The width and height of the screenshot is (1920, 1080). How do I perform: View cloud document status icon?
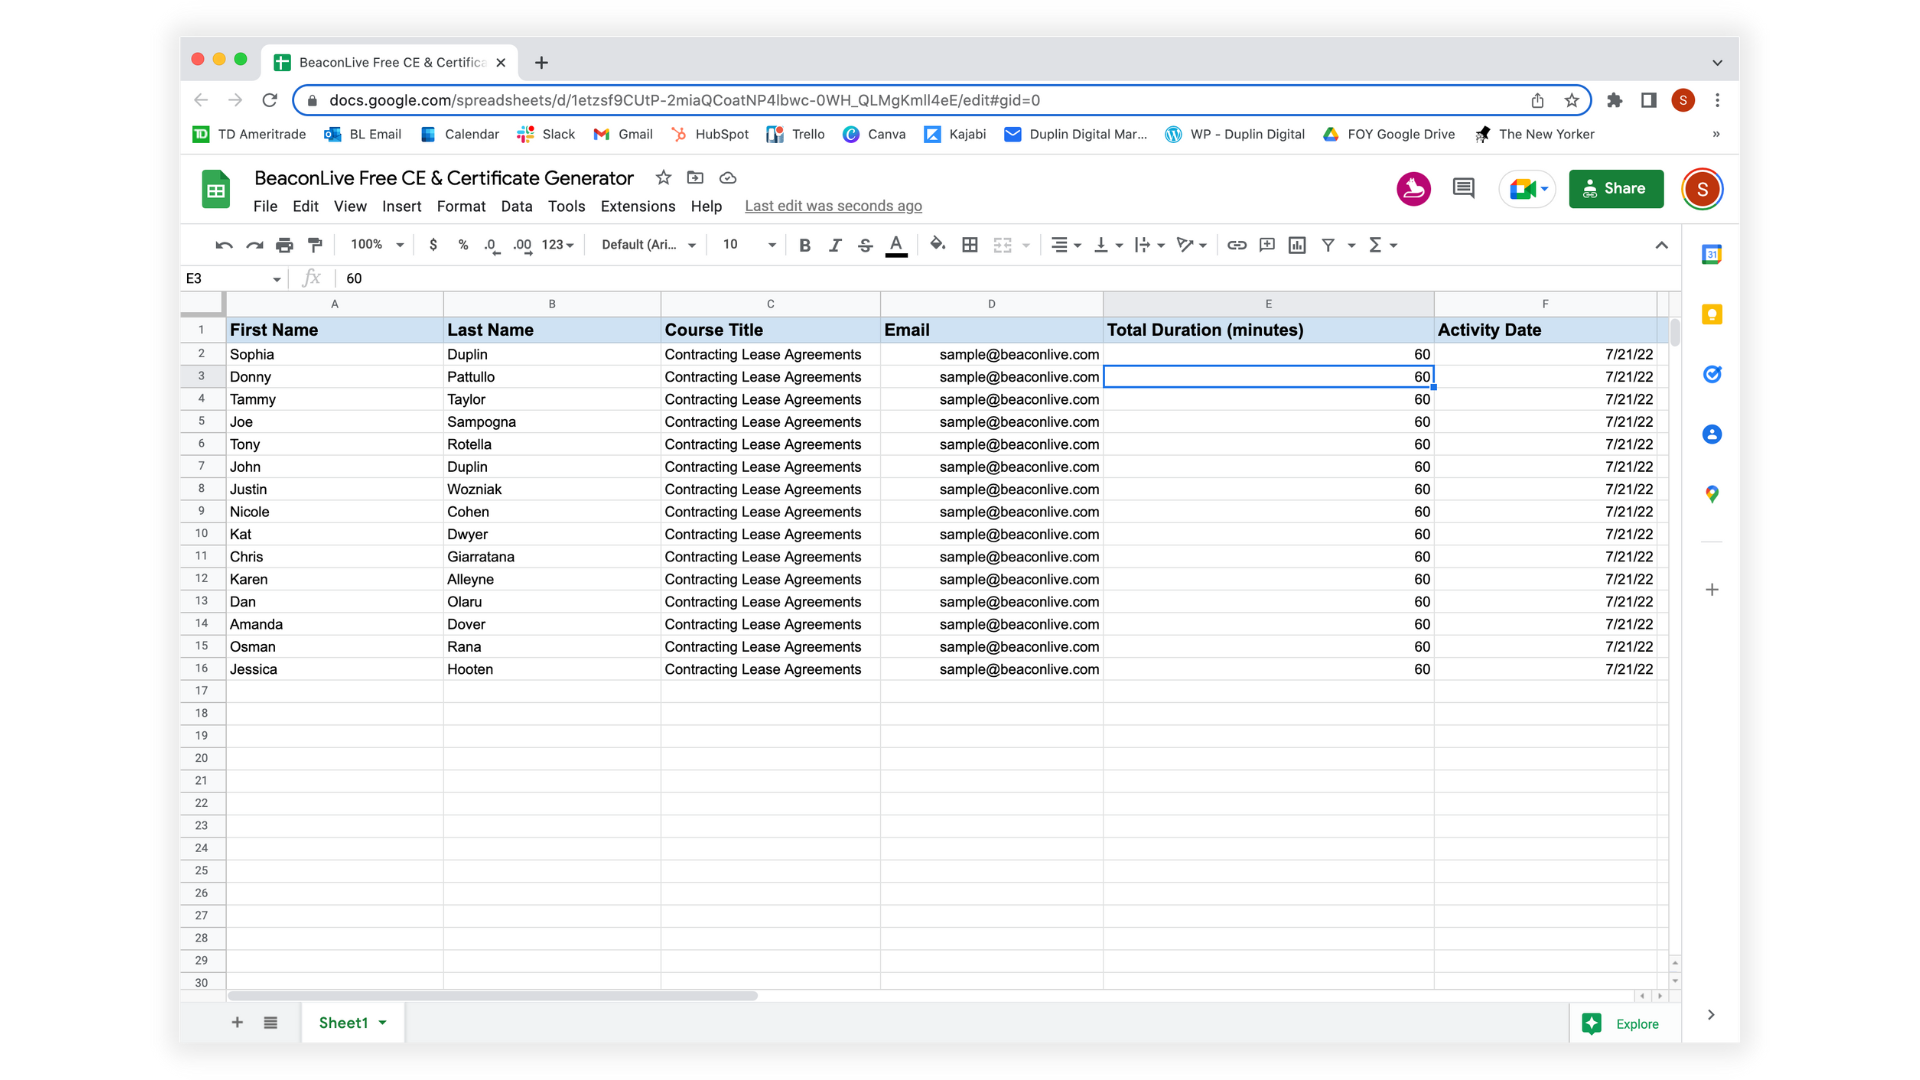[x=728, y=178]
